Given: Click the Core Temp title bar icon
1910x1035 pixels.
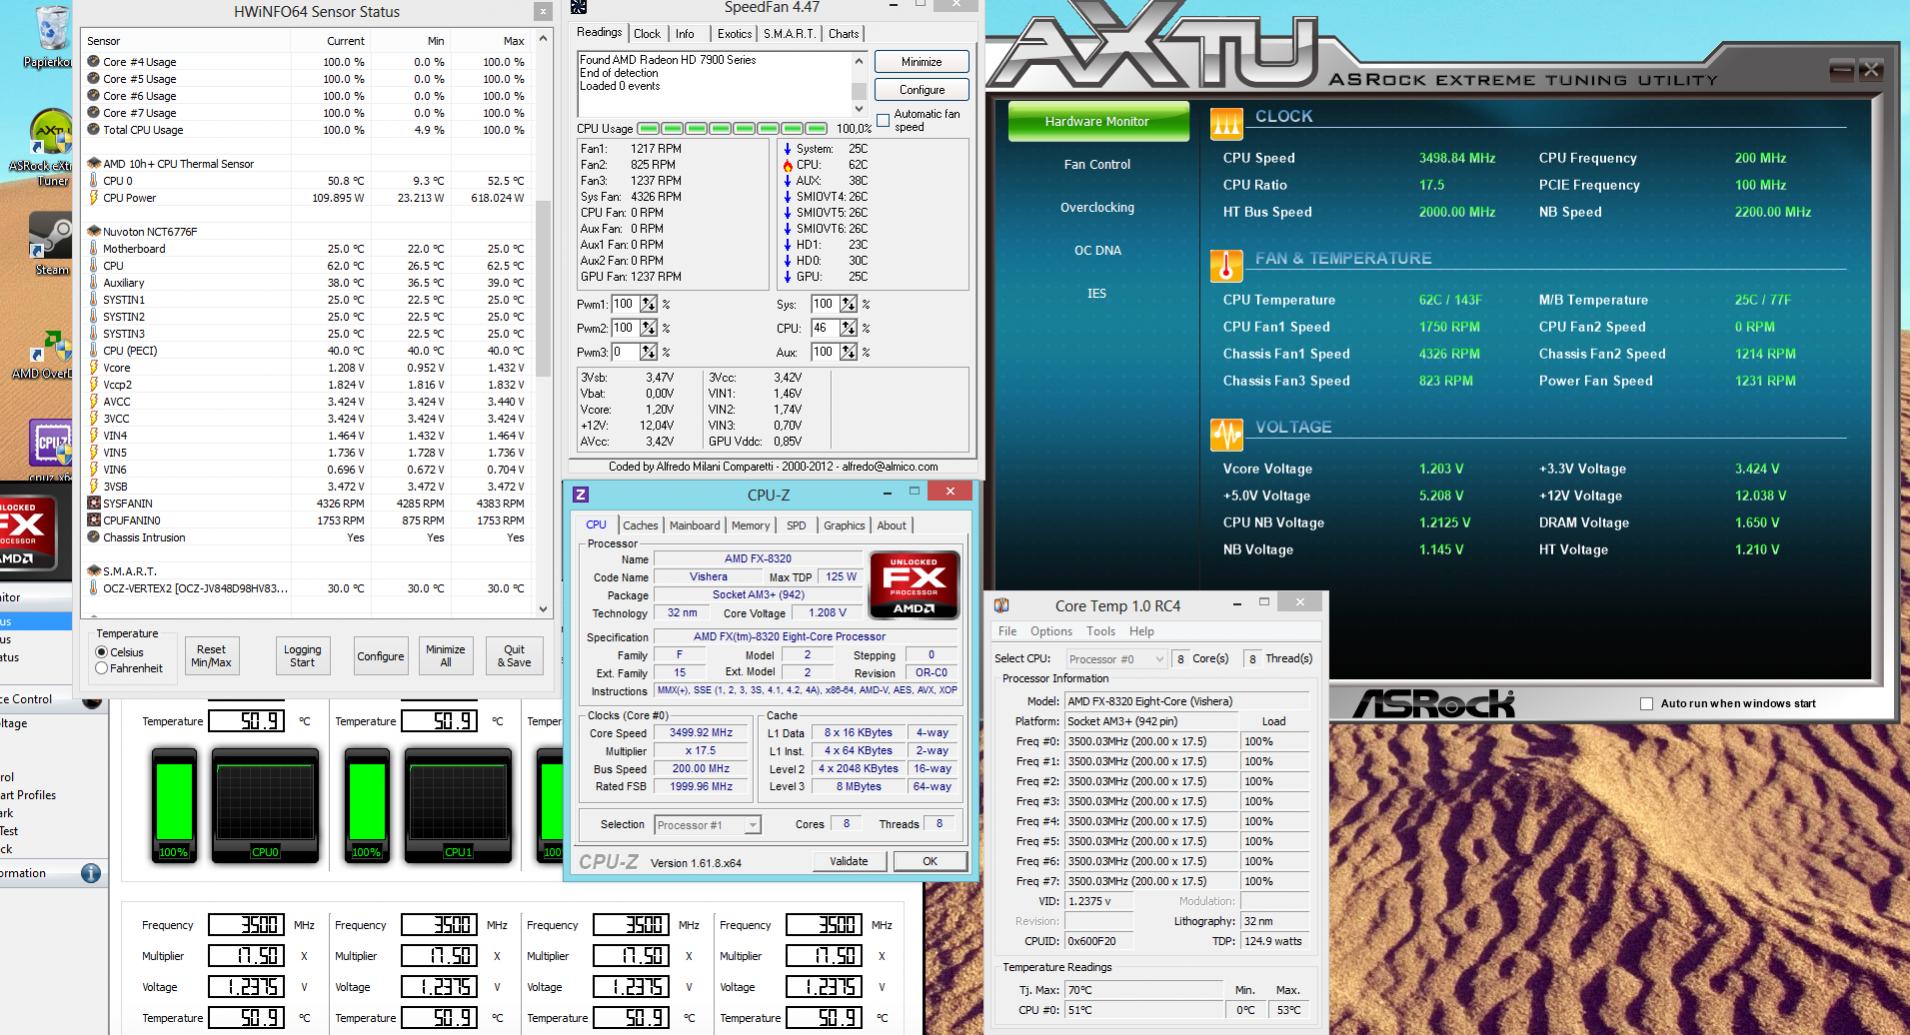Looking at the screenshot, I should (x=1002, y=605).
